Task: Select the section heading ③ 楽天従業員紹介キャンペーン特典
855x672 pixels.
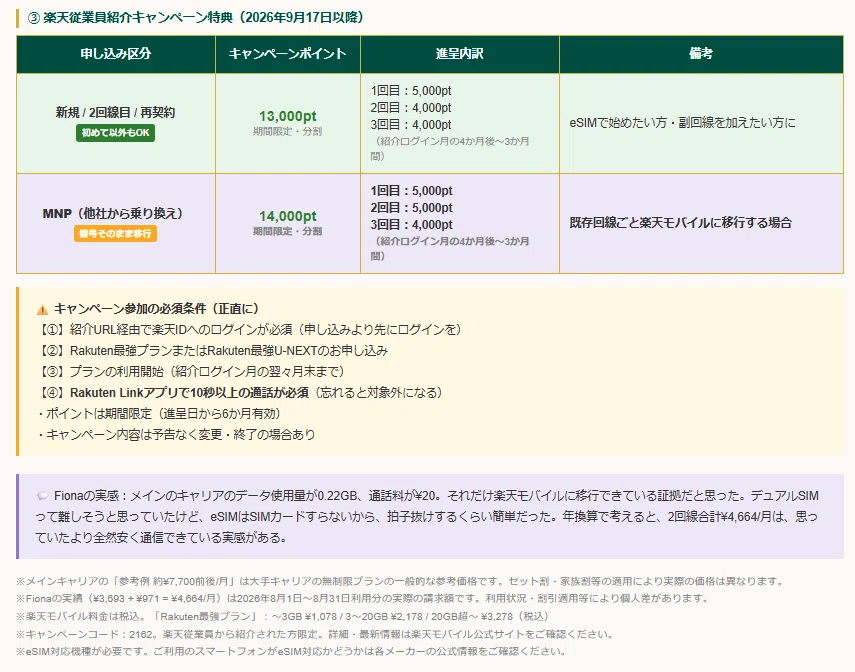Action: point(195,17)
